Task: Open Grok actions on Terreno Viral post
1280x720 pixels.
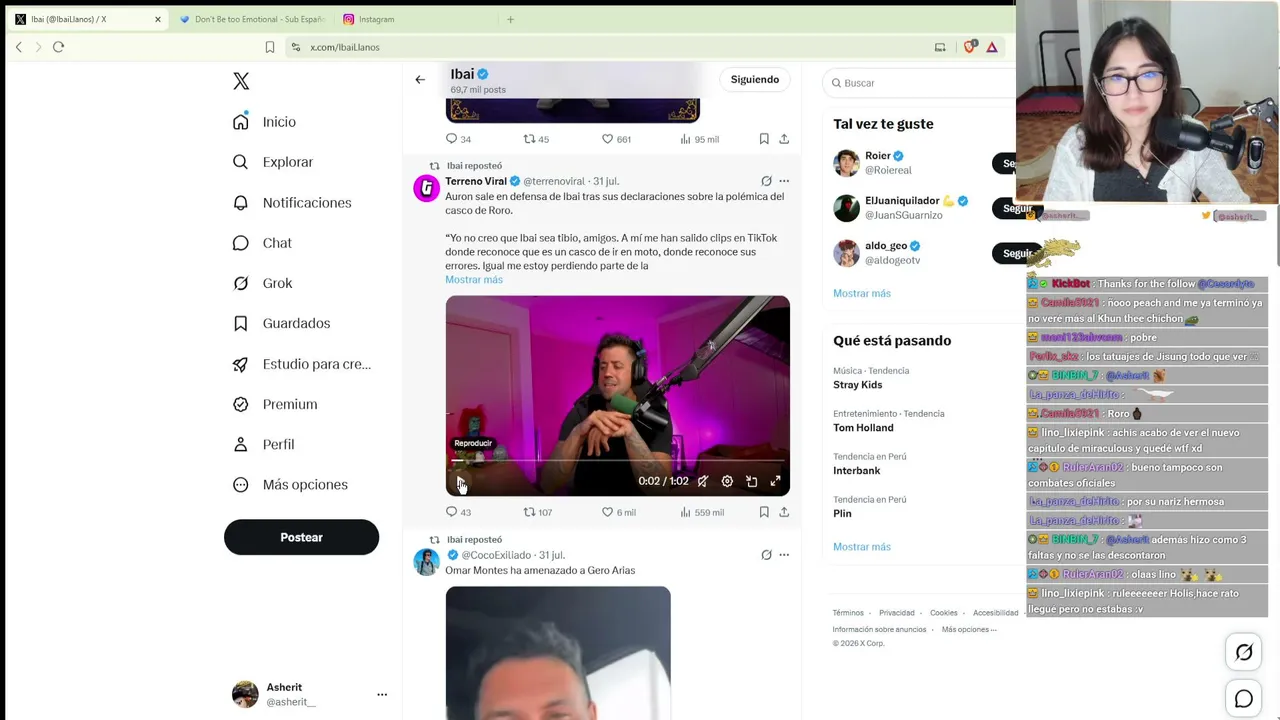Action: 766,181
